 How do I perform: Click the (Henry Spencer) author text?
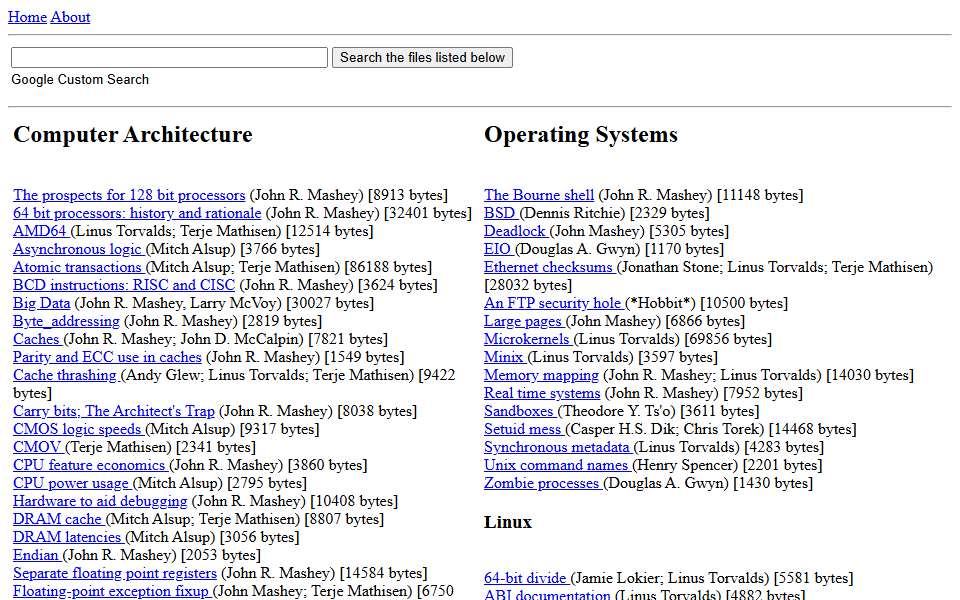(686, 465)
